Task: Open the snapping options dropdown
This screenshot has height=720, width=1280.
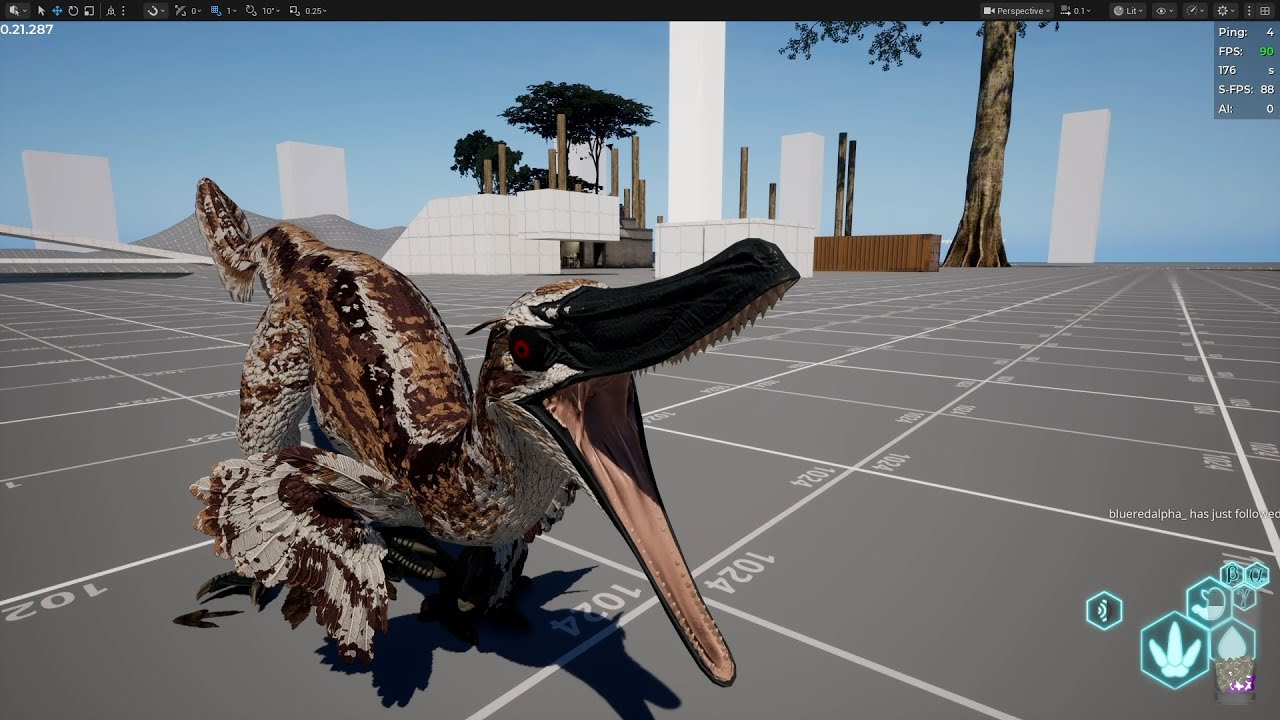Action: click(154, 10)
